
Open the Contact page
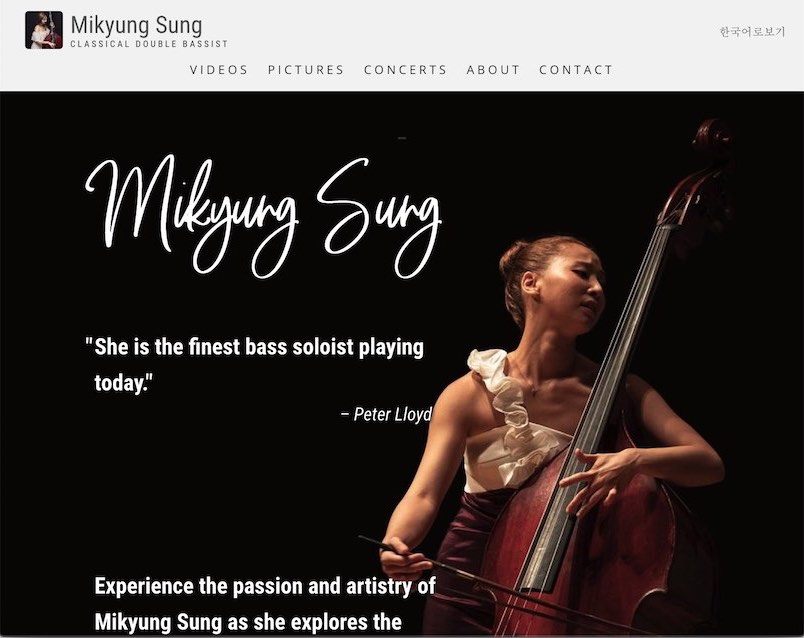(x=576, y=70)
